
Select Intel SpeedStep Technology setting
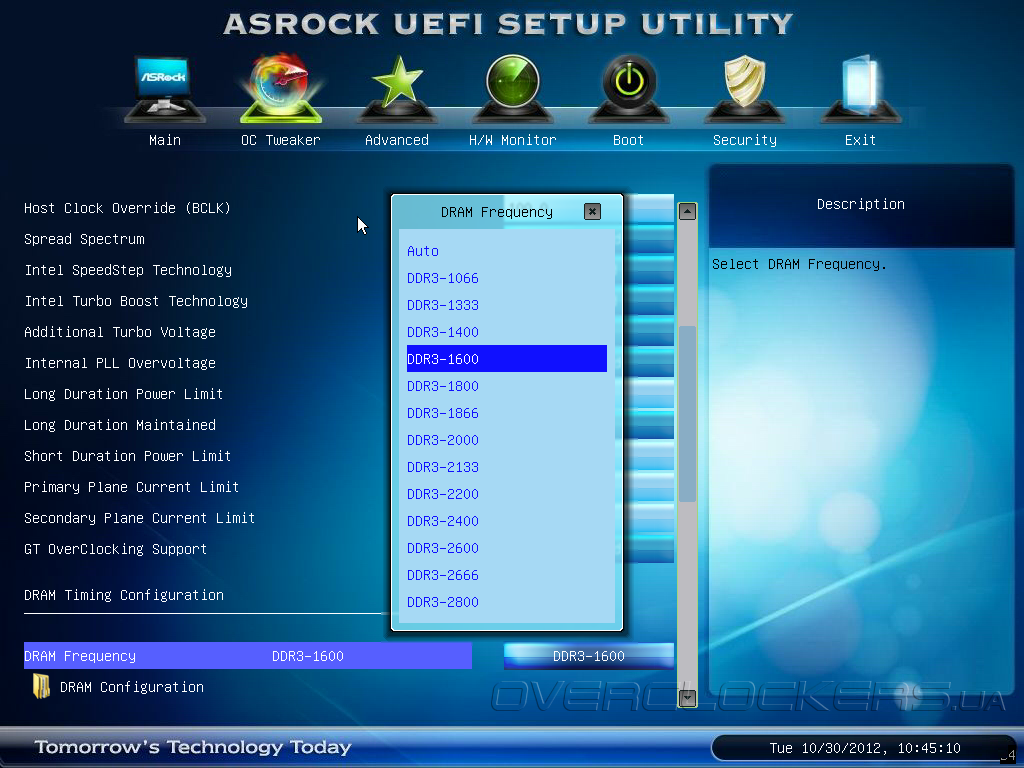click(x=128, y=270)
